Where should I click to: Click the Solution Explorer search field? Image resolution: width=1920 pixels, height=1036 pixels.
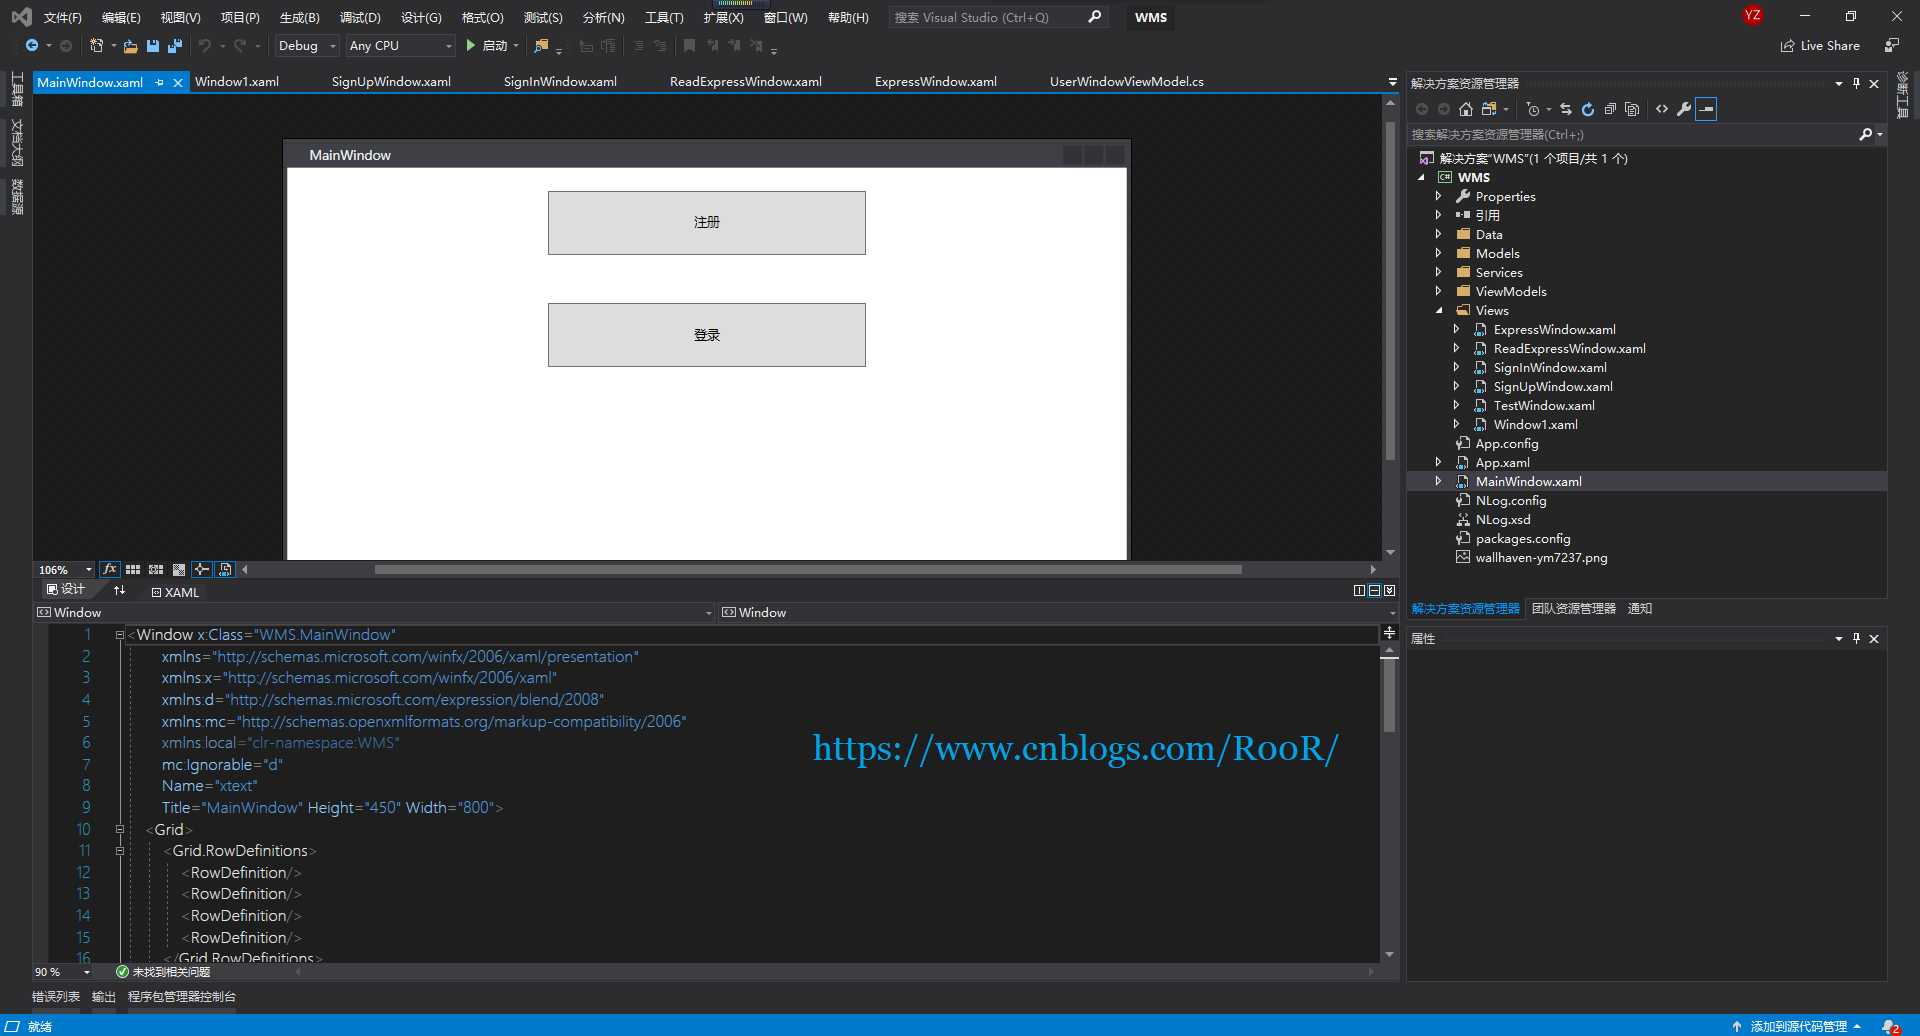(x=1630, y=134)
